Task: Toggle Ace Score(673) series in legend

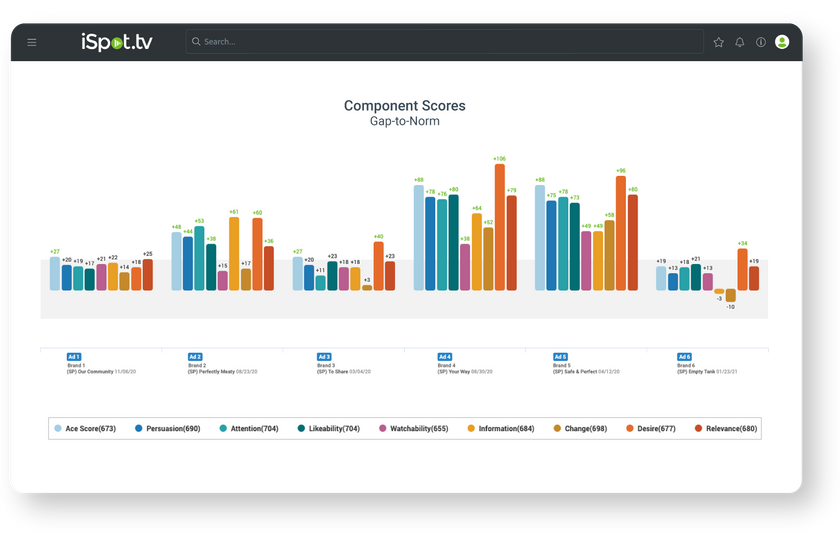Action: click(x=85, y=429)
